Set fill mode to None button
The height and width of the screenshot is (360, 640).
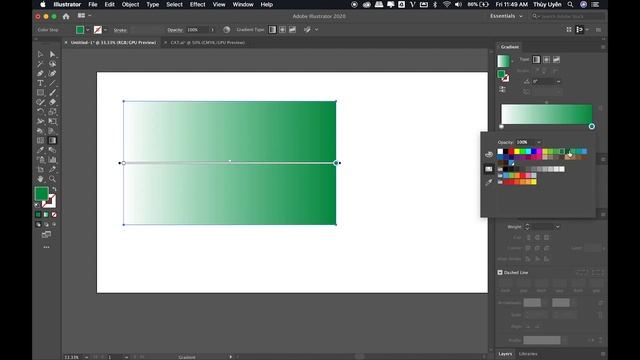pyautogui.click(x=54, y=215)
